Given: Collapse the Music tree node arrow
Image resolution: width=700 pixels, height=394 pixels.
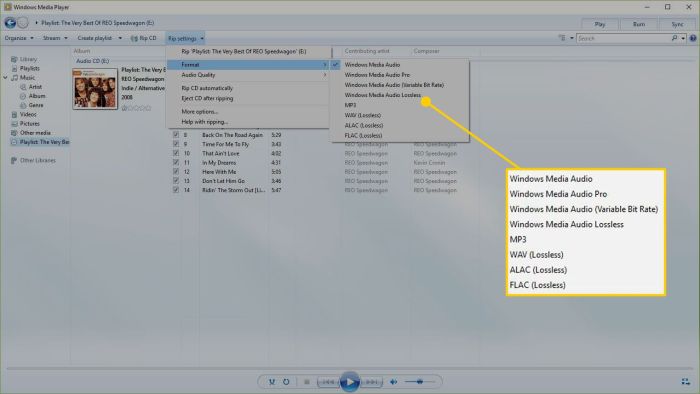Looking at the screenshot, I should 5,78.
